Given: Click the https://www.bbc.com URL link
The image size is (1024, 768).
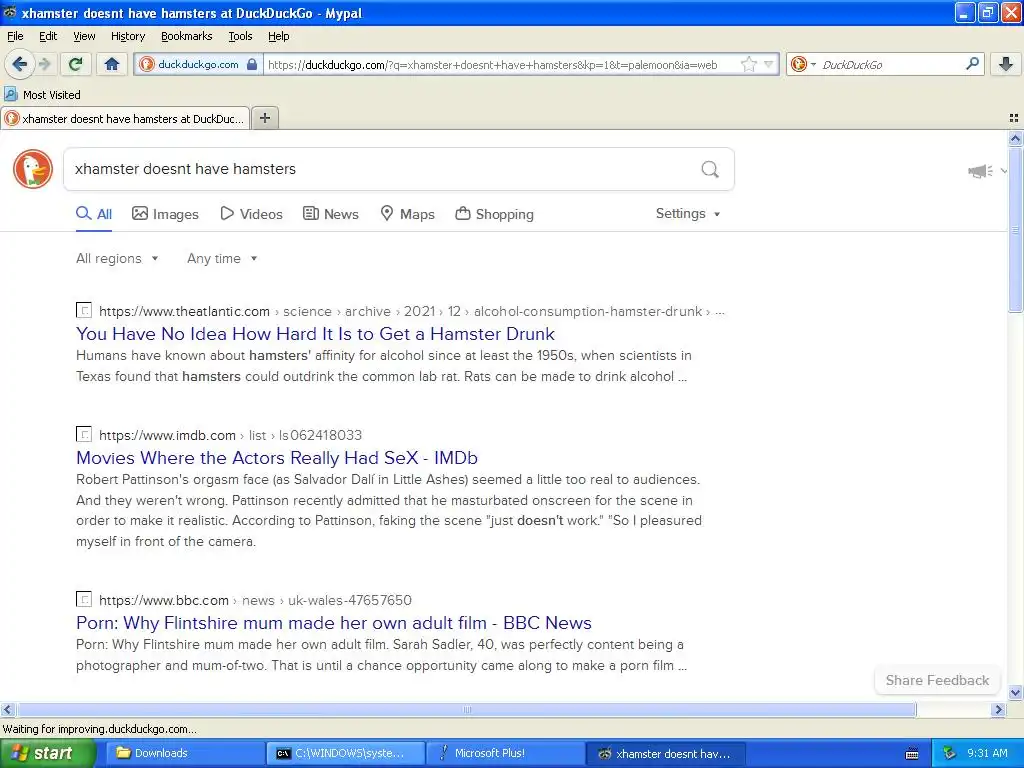Looking at the screenshot, I should [x=164, y=600].
